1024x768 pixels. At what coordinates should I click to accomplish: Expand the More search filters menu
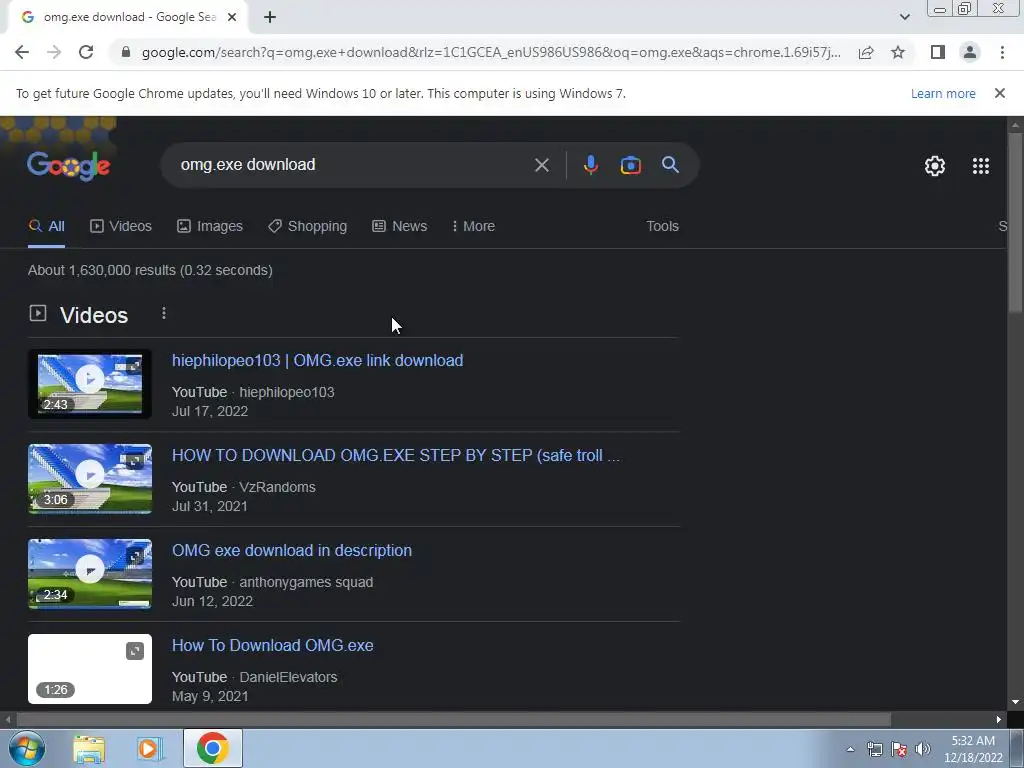pyautogui.click(x=473, y=227)
